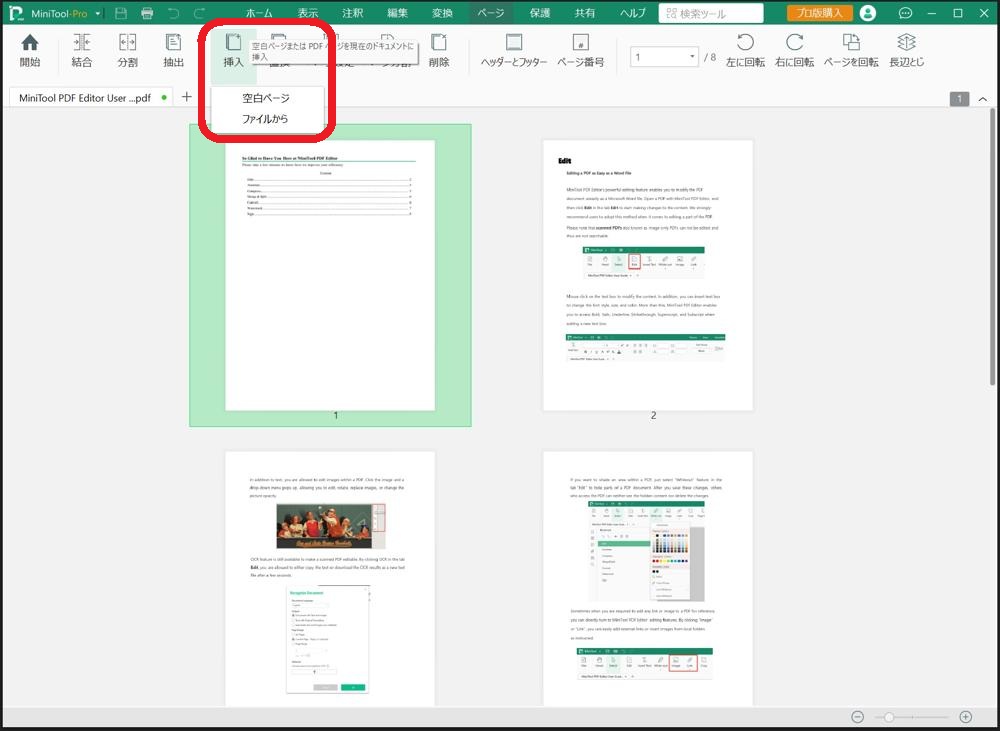This screenshot has height=731, width=1000.
Task: Open the ヘルプ tab
Action: [x=633, y=13]
